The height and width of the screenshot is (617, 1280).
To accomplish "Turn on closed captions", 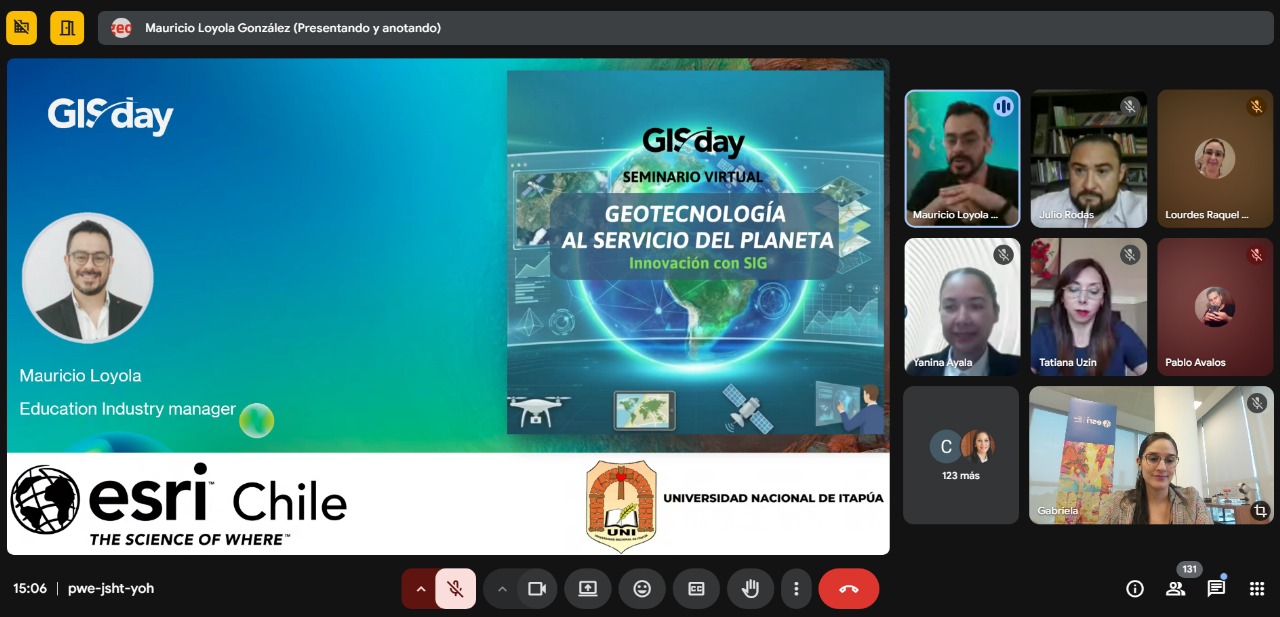I will pyautogui.click(x=696, y=589).
